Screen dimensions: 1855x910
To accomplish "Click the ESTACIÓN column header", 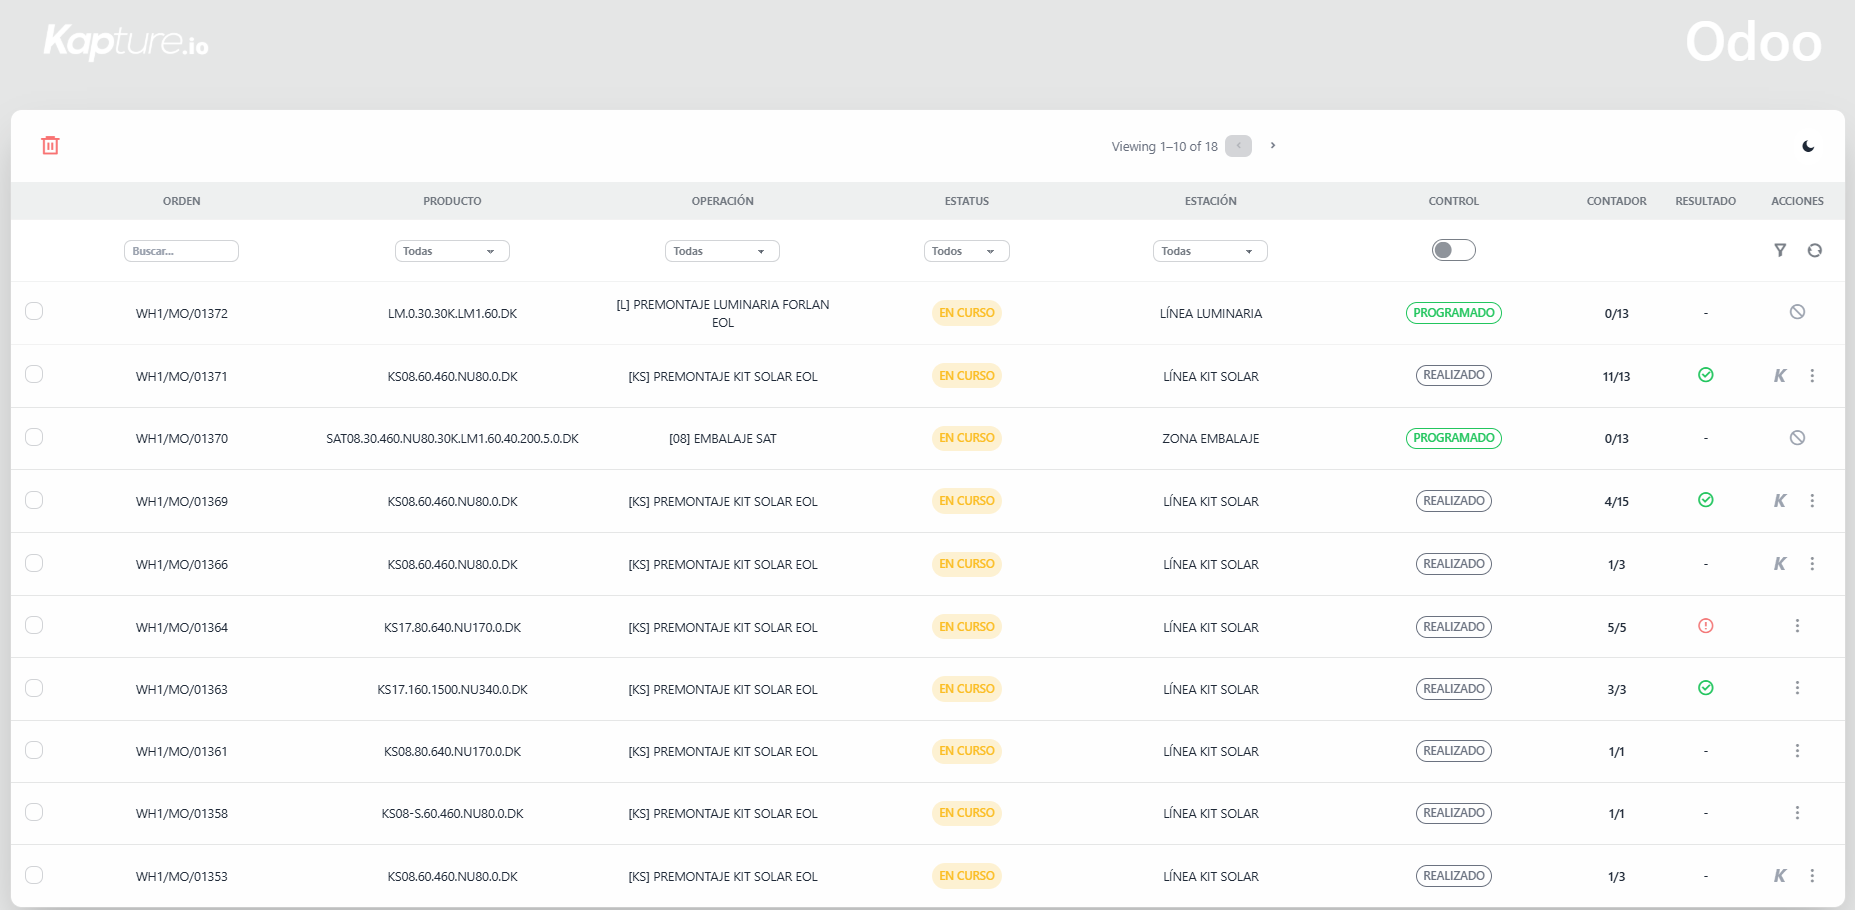I will 1210,200.
